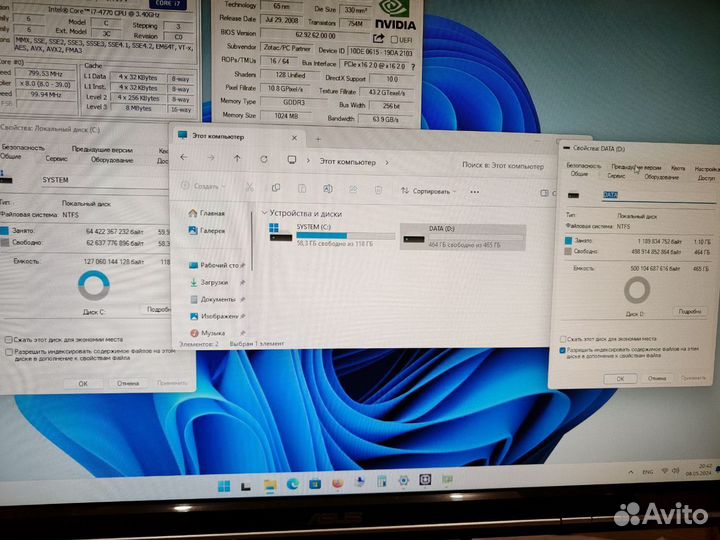
Task: Select the SYSTEM (C:) drive
Action: (x=332, y=234)
